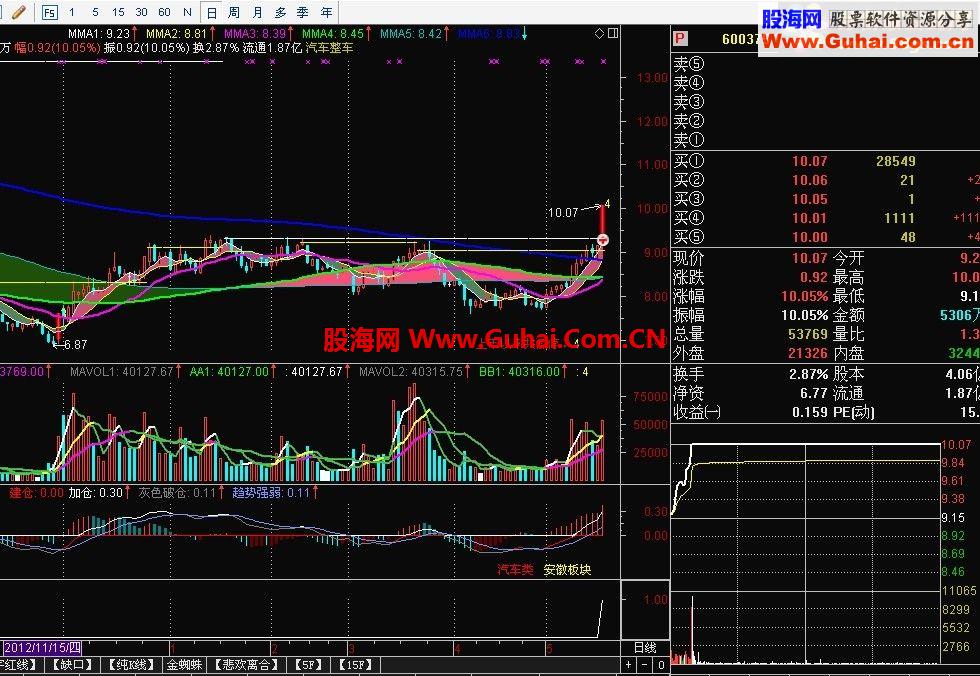The height and width of the screenshot is (676, 980).
Task: Click the MMA4: 8.45 indicator value
Action: 332,34
